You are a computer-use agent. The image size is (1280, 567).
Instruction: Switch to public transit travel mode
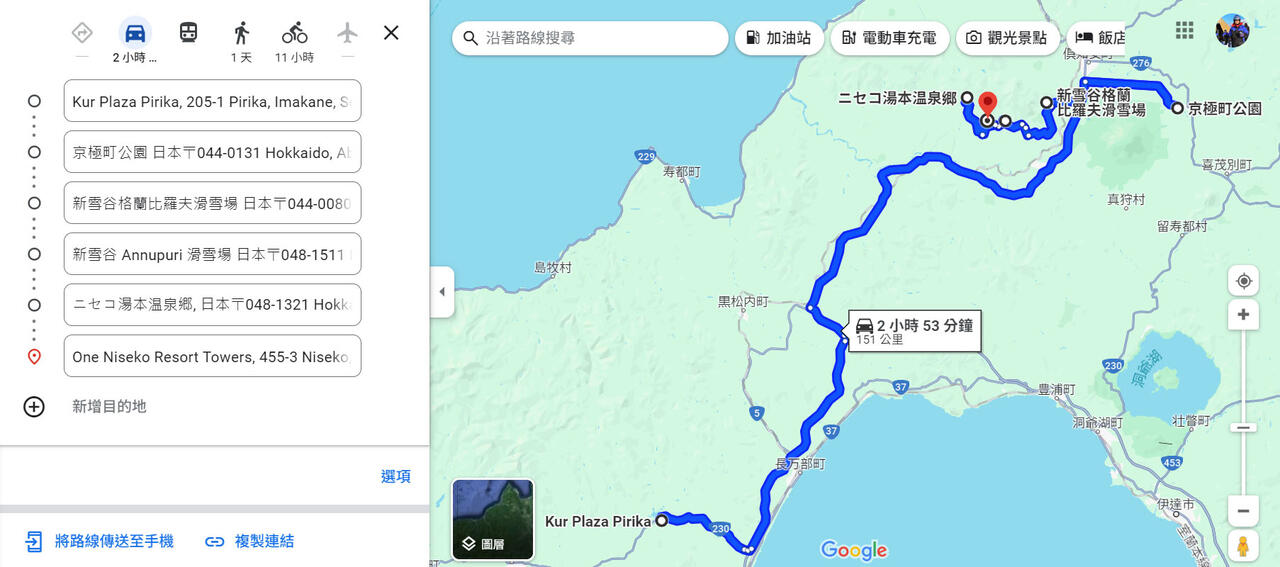tap(188, 32)
